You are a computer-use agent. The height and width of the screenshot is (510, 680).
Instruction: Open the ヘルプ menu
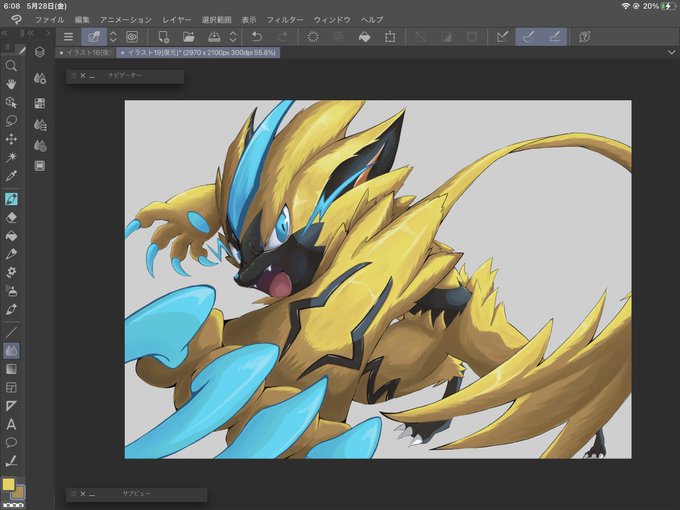click(x=372, y=20)
